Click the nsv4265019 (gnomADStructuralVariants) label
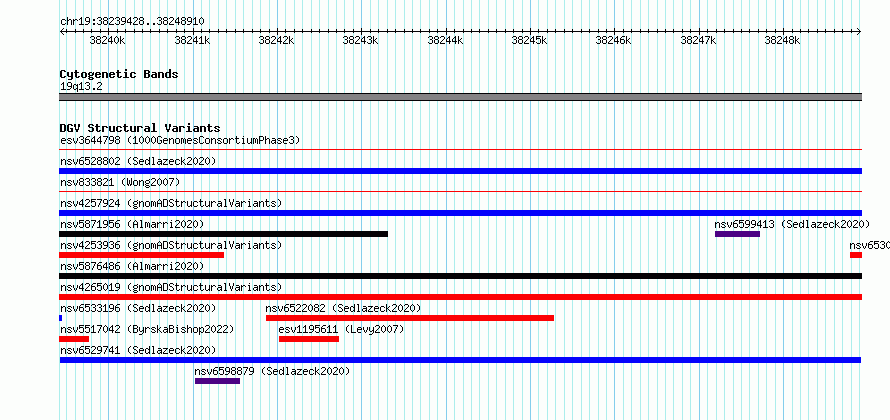This screenshot has height=420, width=890. (x=171, y=287)
